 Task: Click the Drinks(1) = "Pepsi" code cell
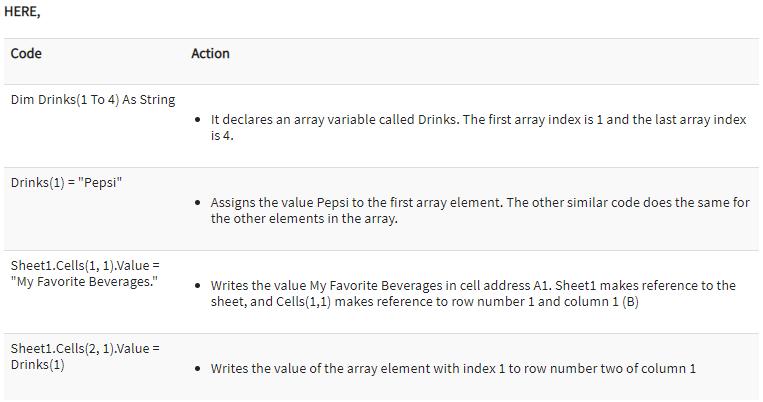66,183
